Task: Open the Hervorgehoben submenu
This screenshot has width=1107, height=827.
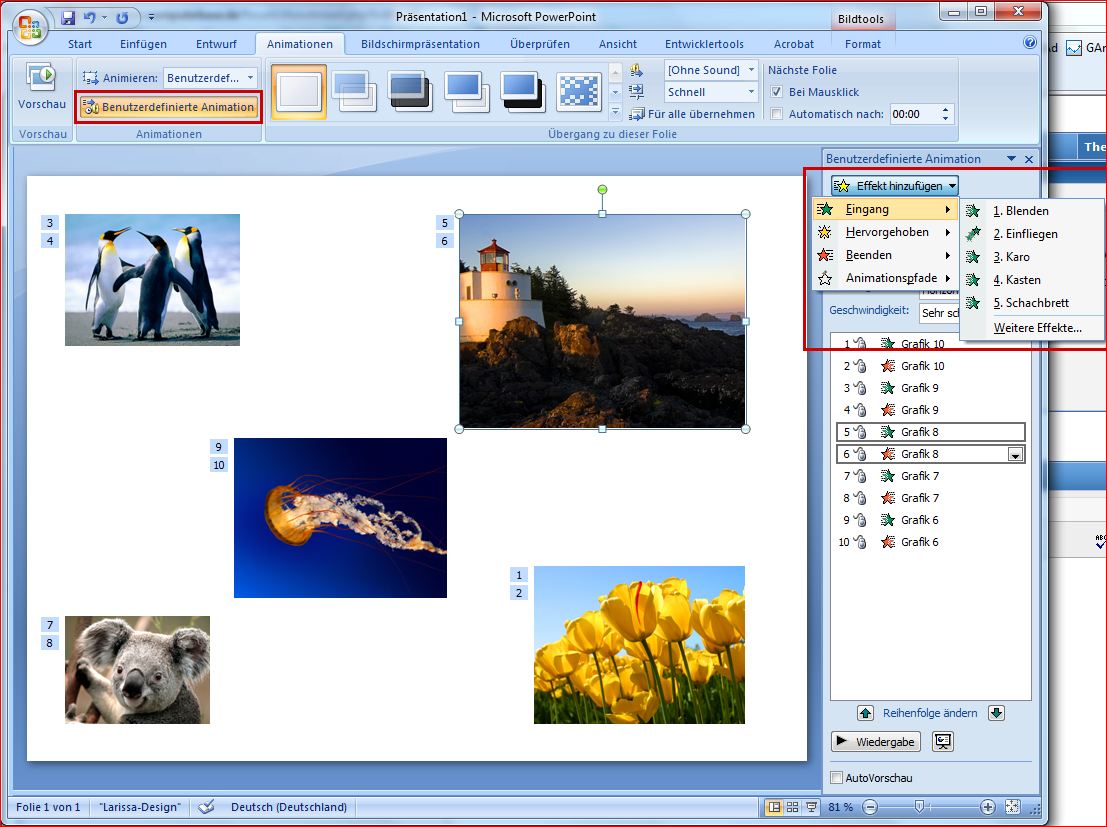Action: point(885,232)
